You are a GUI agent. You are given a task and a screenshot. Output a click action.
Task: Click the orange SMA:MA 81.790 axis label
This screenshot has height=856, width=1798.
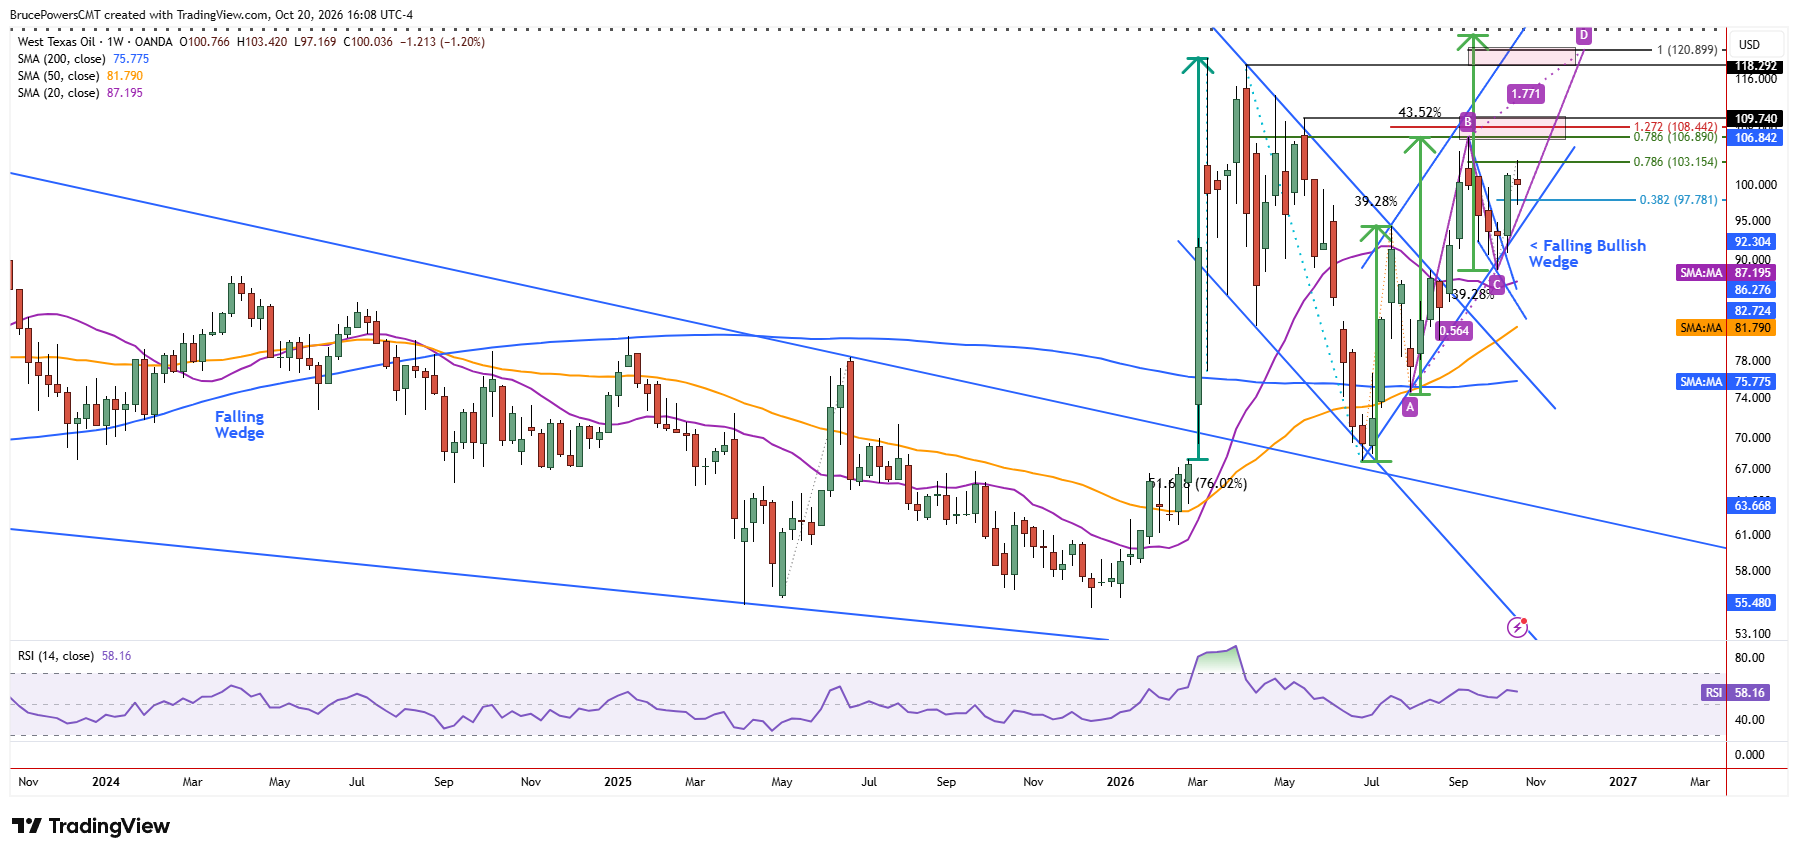point(1726,328)
